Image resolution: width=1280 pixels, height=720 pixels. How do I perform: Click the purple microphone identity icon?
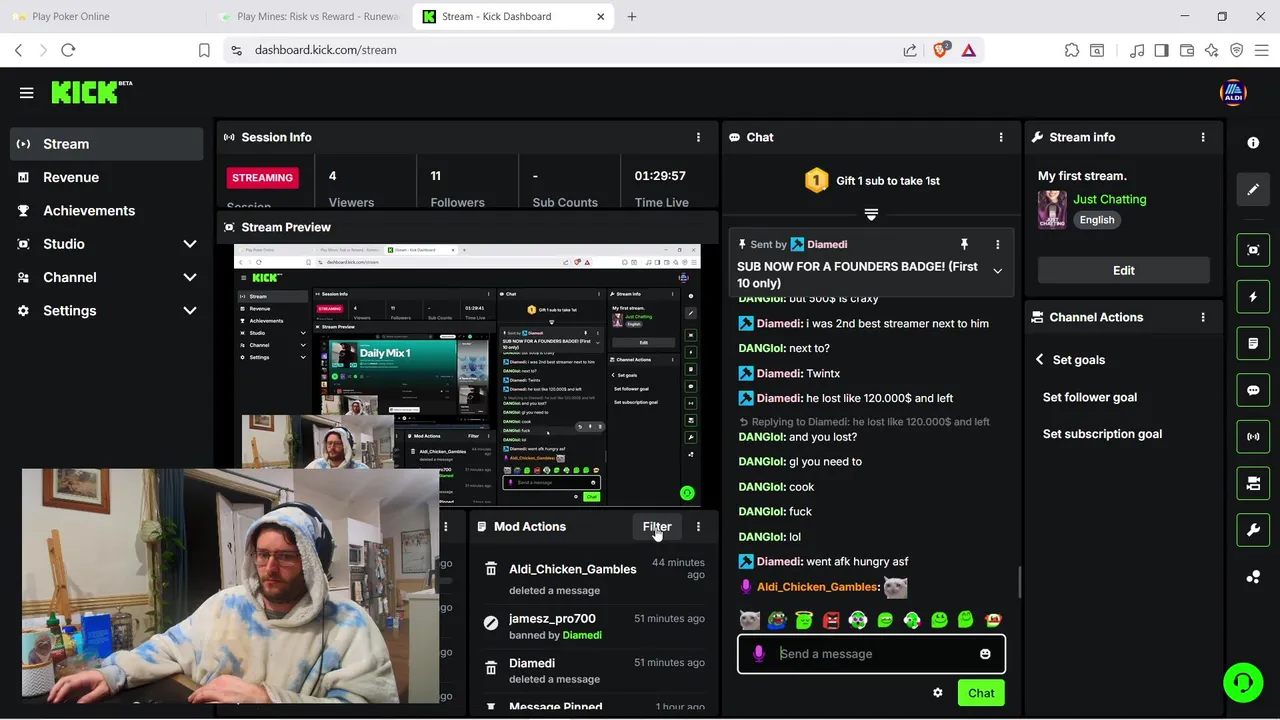click(x=758, y=654)
